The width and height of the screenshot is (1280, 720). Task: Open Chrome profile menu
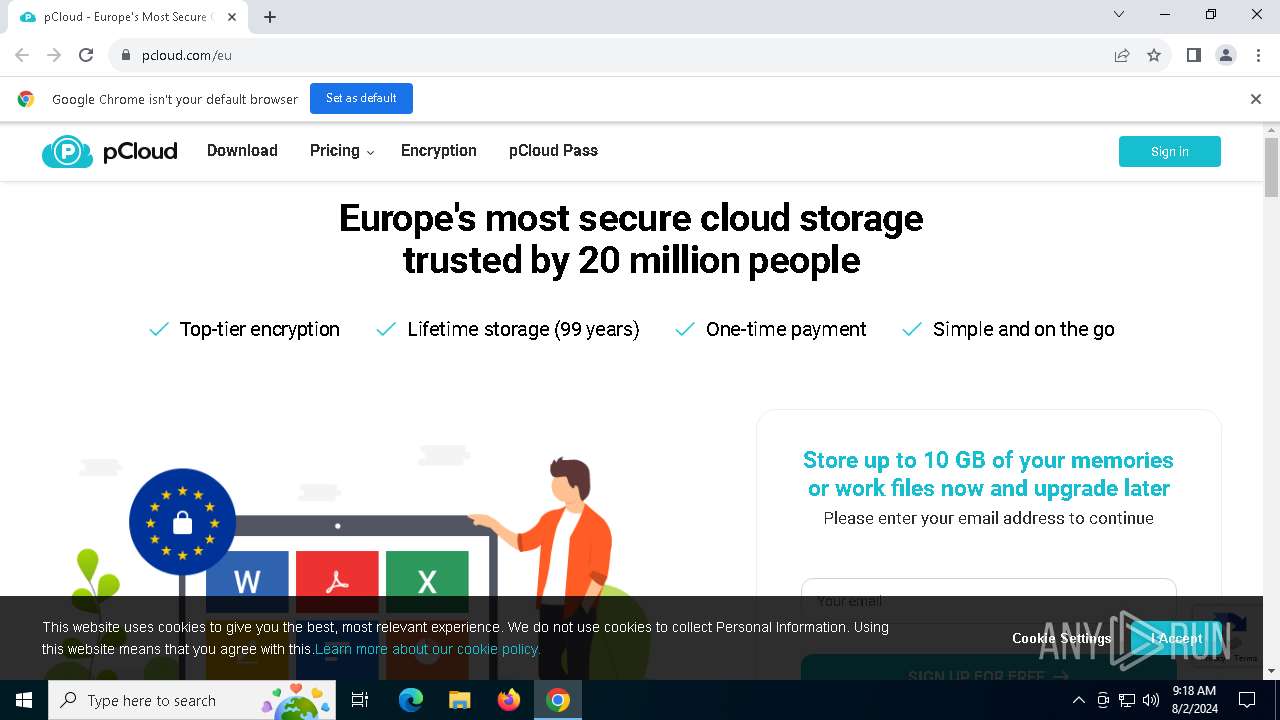point(1226,55)
